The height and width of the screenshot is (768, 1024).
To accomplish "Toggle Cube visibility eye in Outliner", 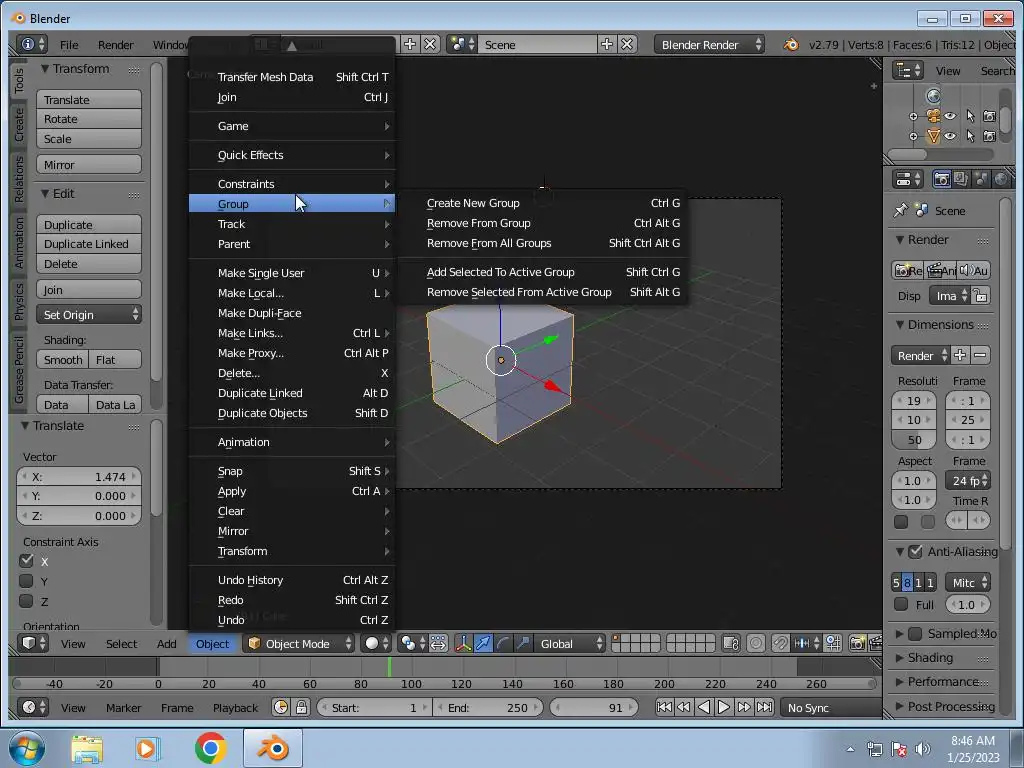I will click(x=950, y=136).
